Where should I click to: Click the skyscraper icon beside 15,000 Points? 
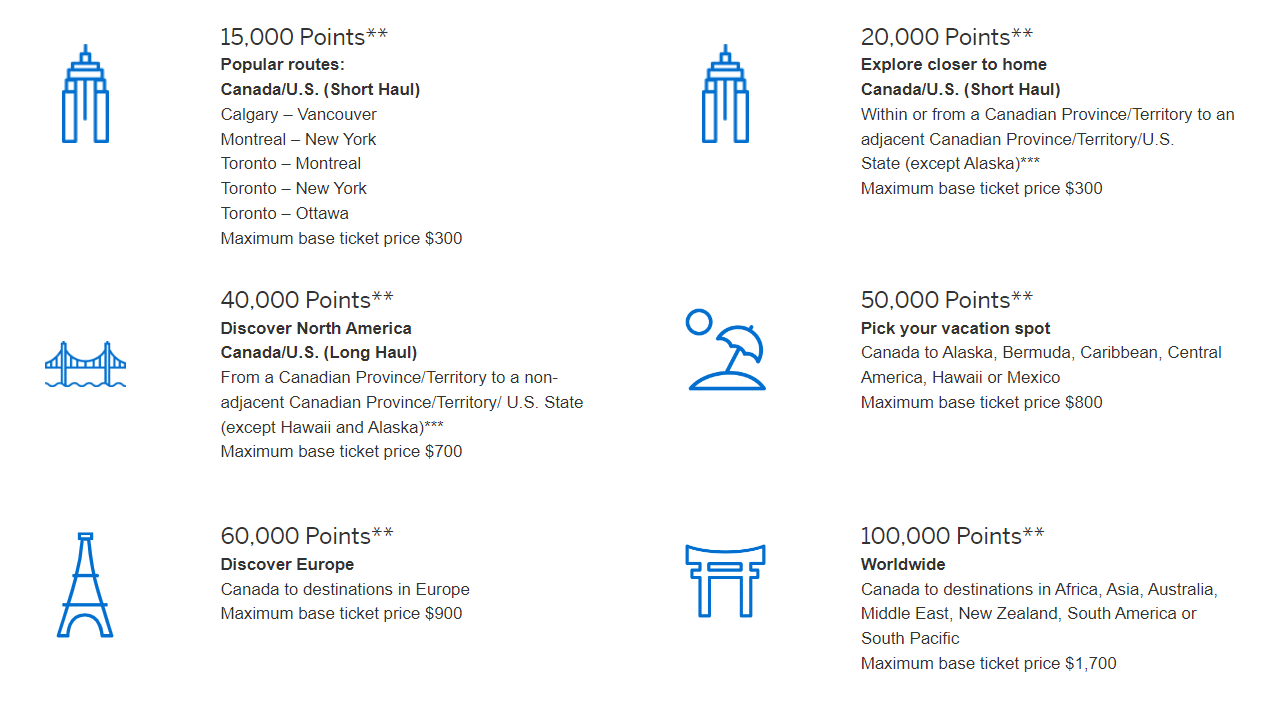pos(86,93)
